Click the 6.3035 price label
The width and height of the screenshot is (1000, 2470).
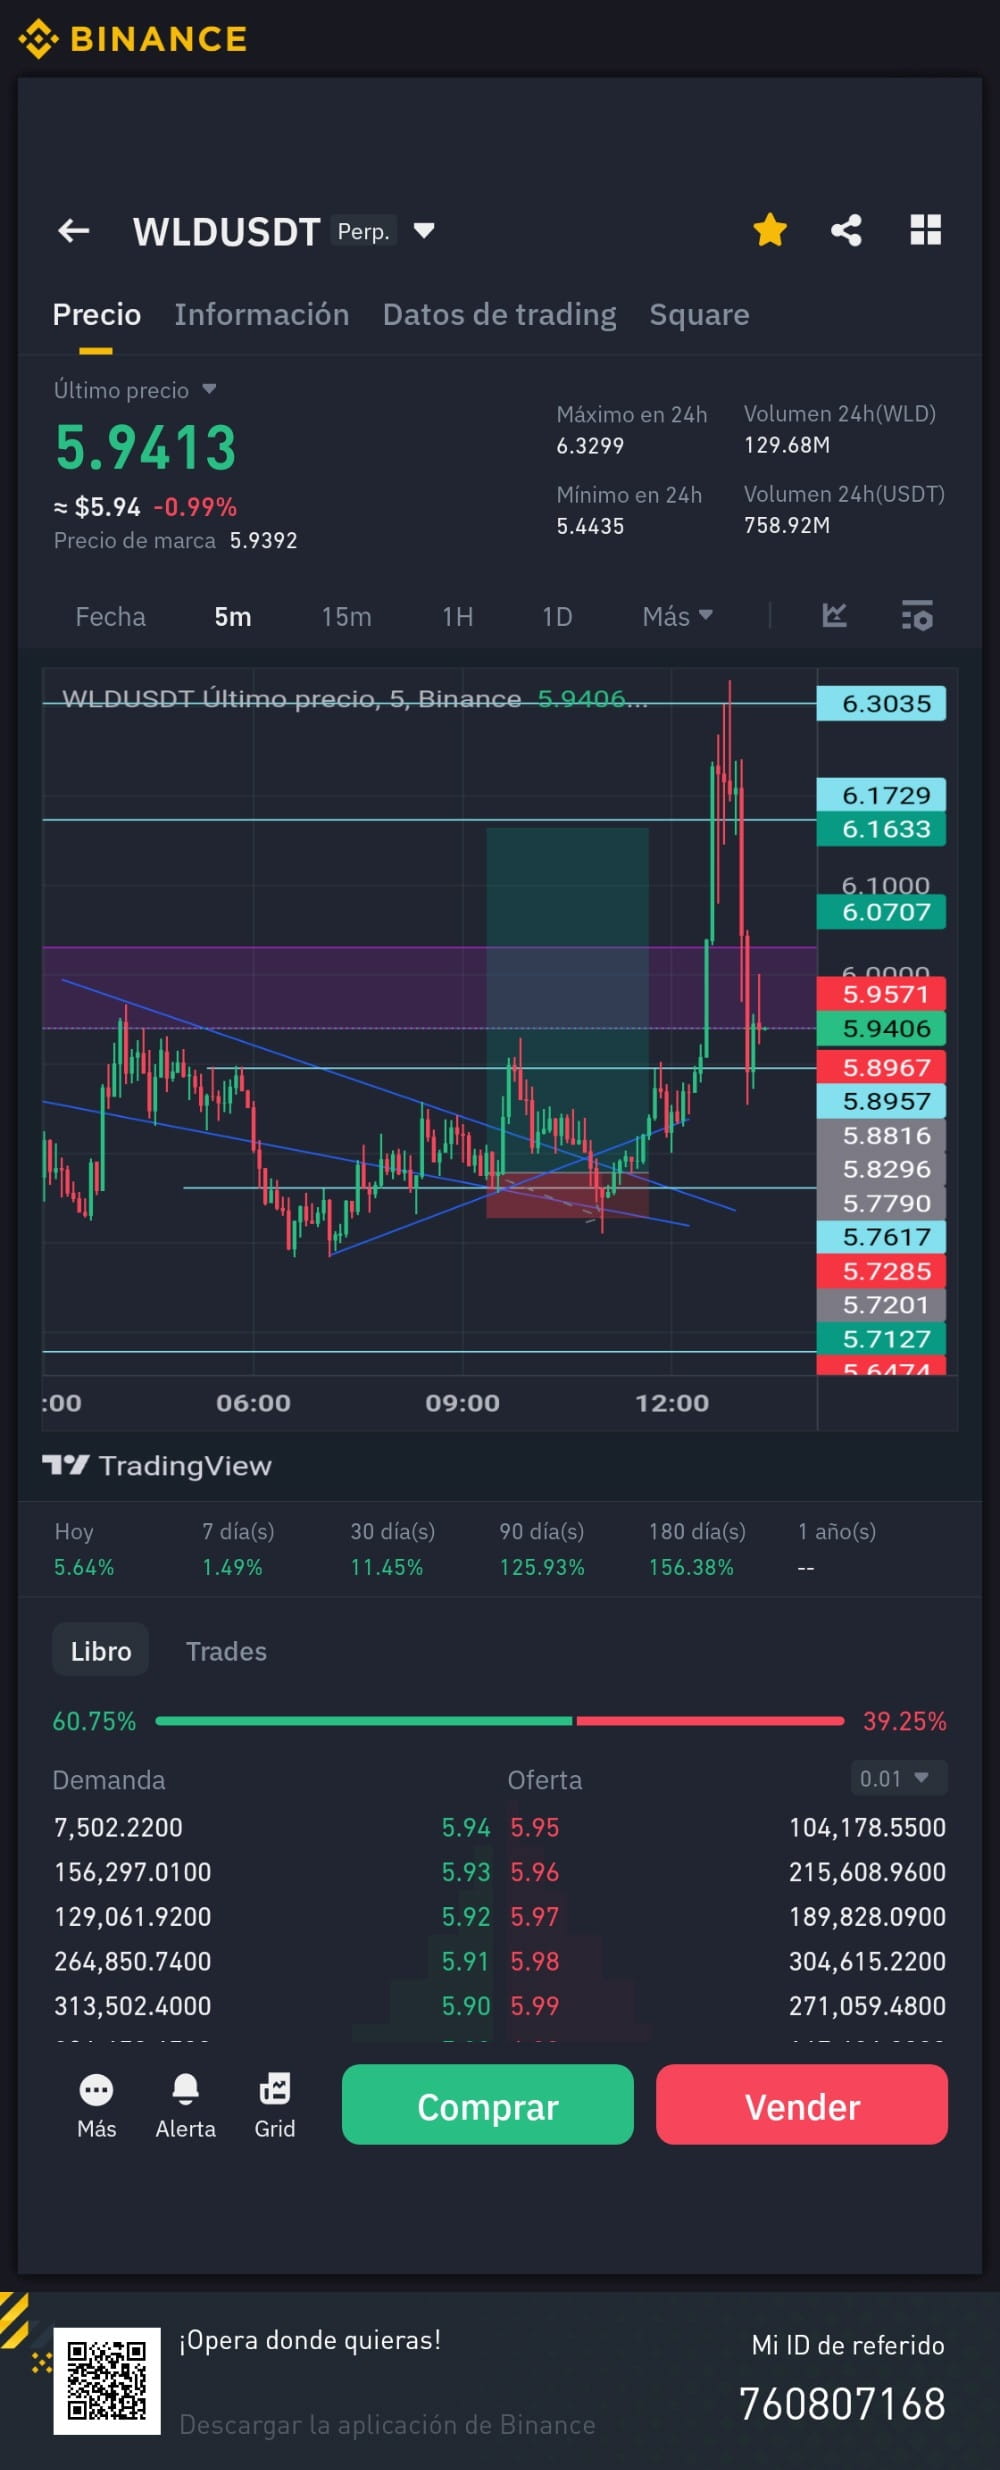tap(881, 704)
